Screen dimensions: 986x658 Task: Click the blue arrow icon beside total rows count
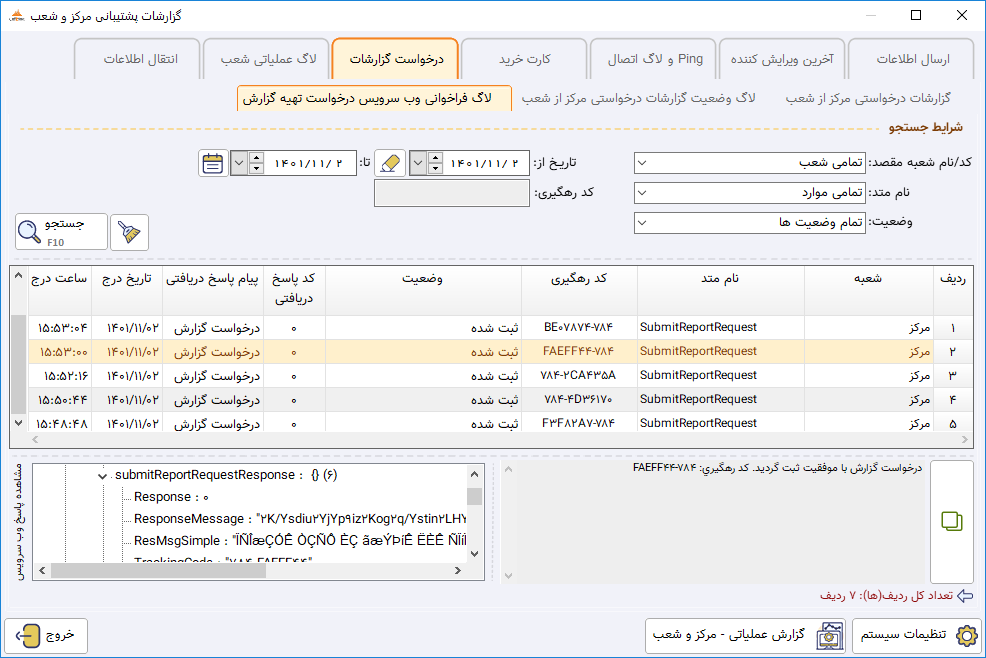[x=965, y=596]
